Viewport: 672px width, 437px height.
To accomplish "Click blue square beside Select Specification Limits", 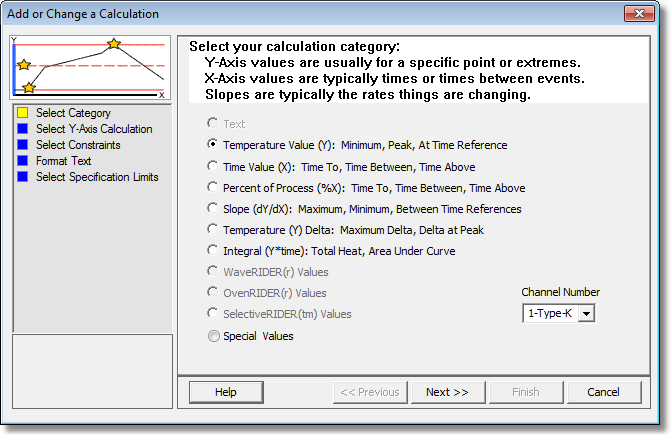I will point(23,177).
